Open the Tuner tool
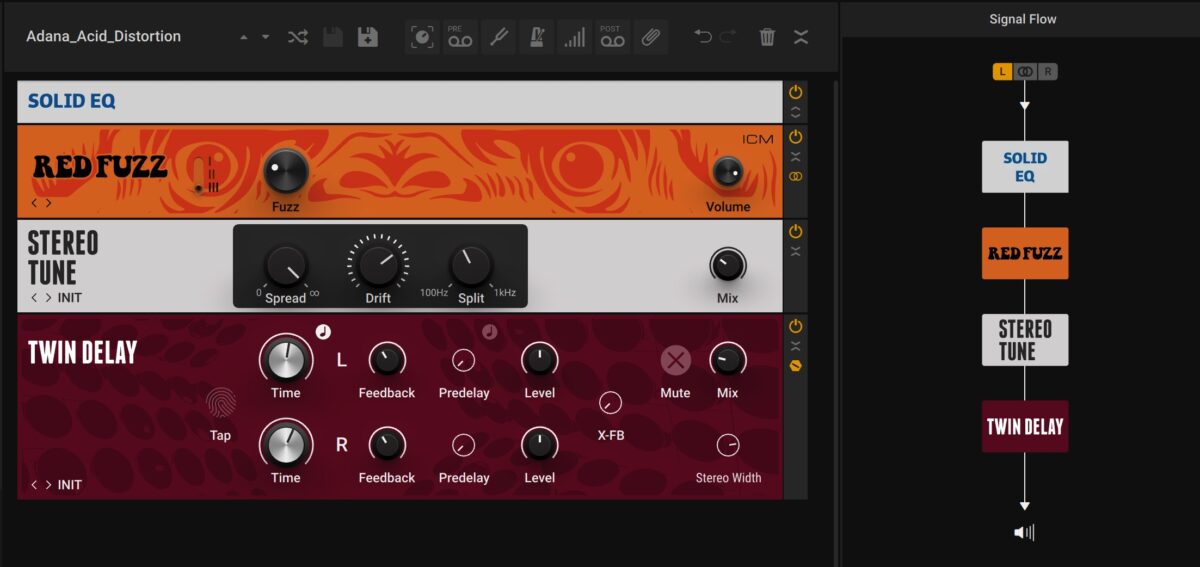This screenshot has height=567, width=1200. 498,38
